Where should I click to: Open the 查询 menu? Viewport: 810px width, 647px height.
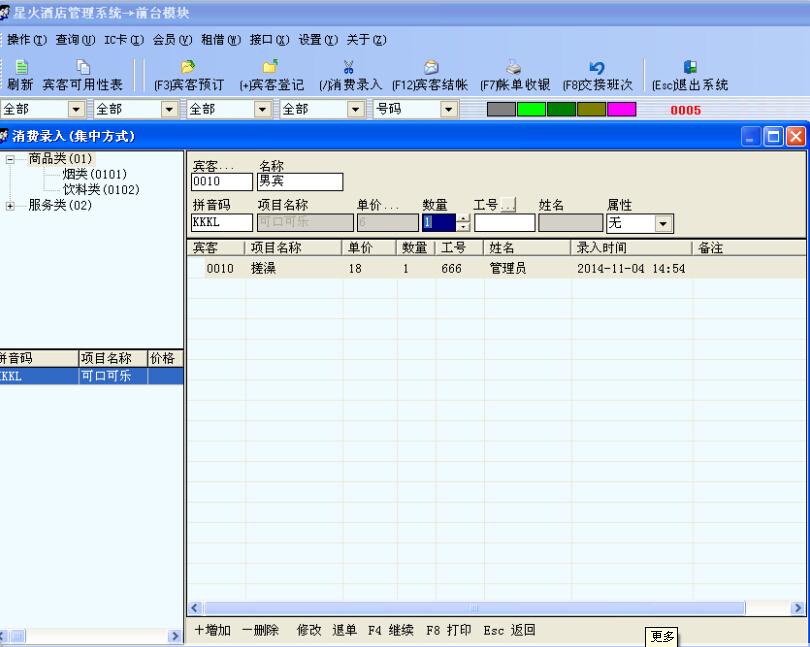(x=75, y=40)
